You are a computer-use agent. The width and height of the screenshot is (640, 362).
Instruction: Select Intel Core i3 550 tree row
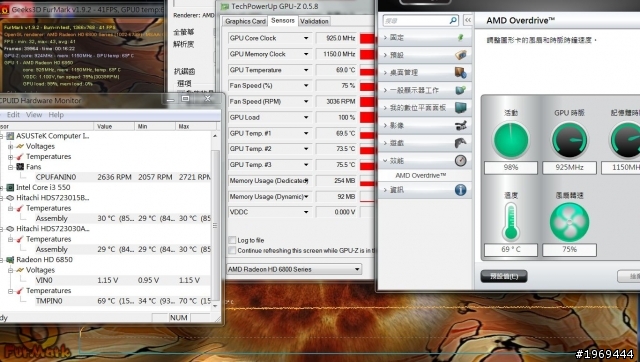43,187
